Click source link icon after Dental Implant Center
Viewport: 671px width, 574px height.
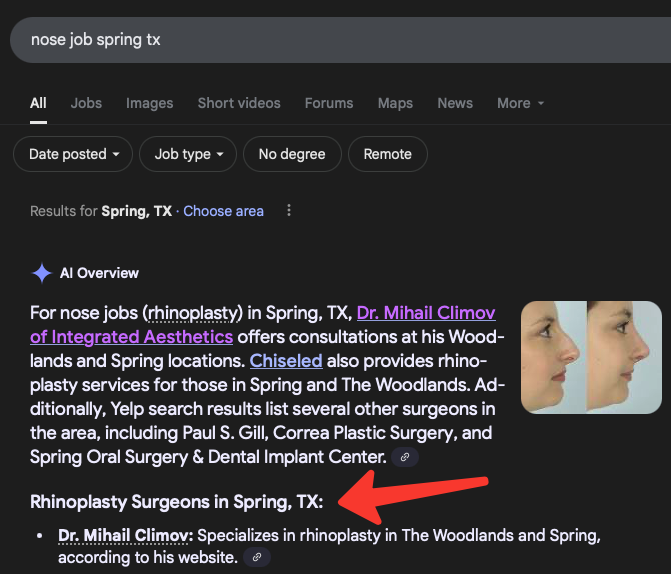[x=405, y=457]
